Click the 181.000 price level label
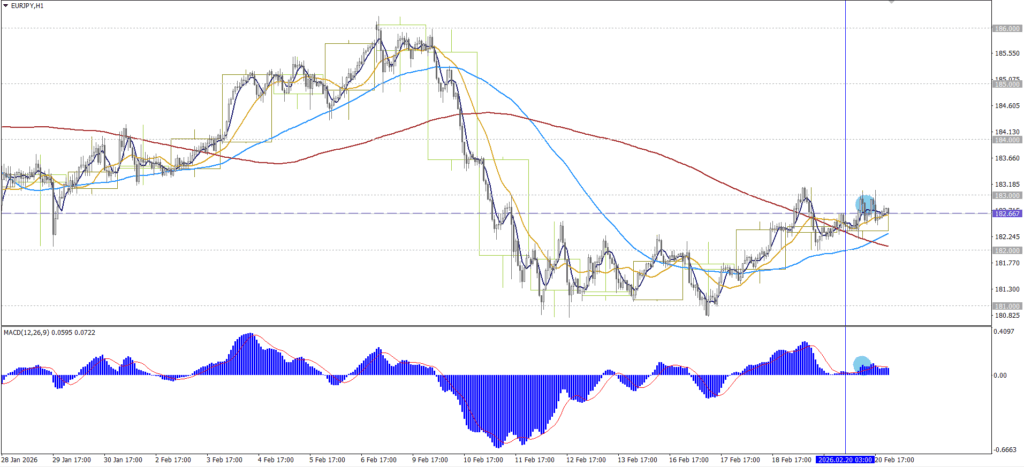 pyautogui.click(x=1004, y=305)
